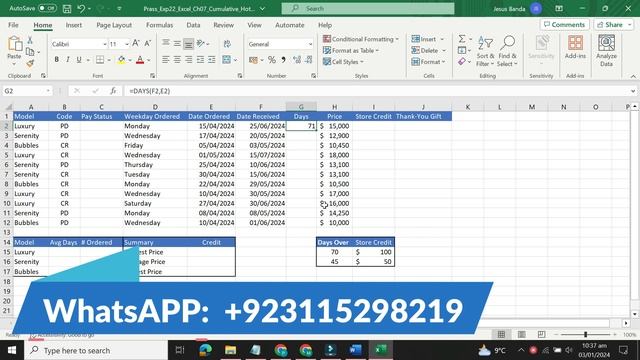Click the Insert Function fx icon
The width and height of the screenshot is (640, 360).
[x=113, y=91]
